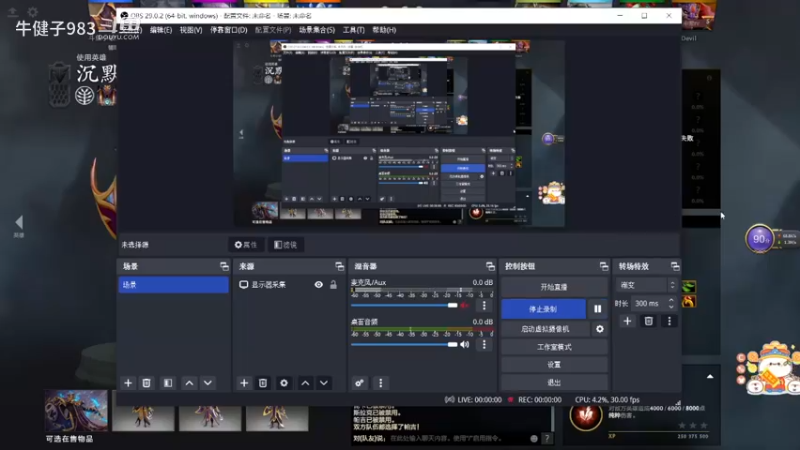Click the game settings gear at top-left
The height and width of the screenshot is (450, 800).
tap(33, 11)
